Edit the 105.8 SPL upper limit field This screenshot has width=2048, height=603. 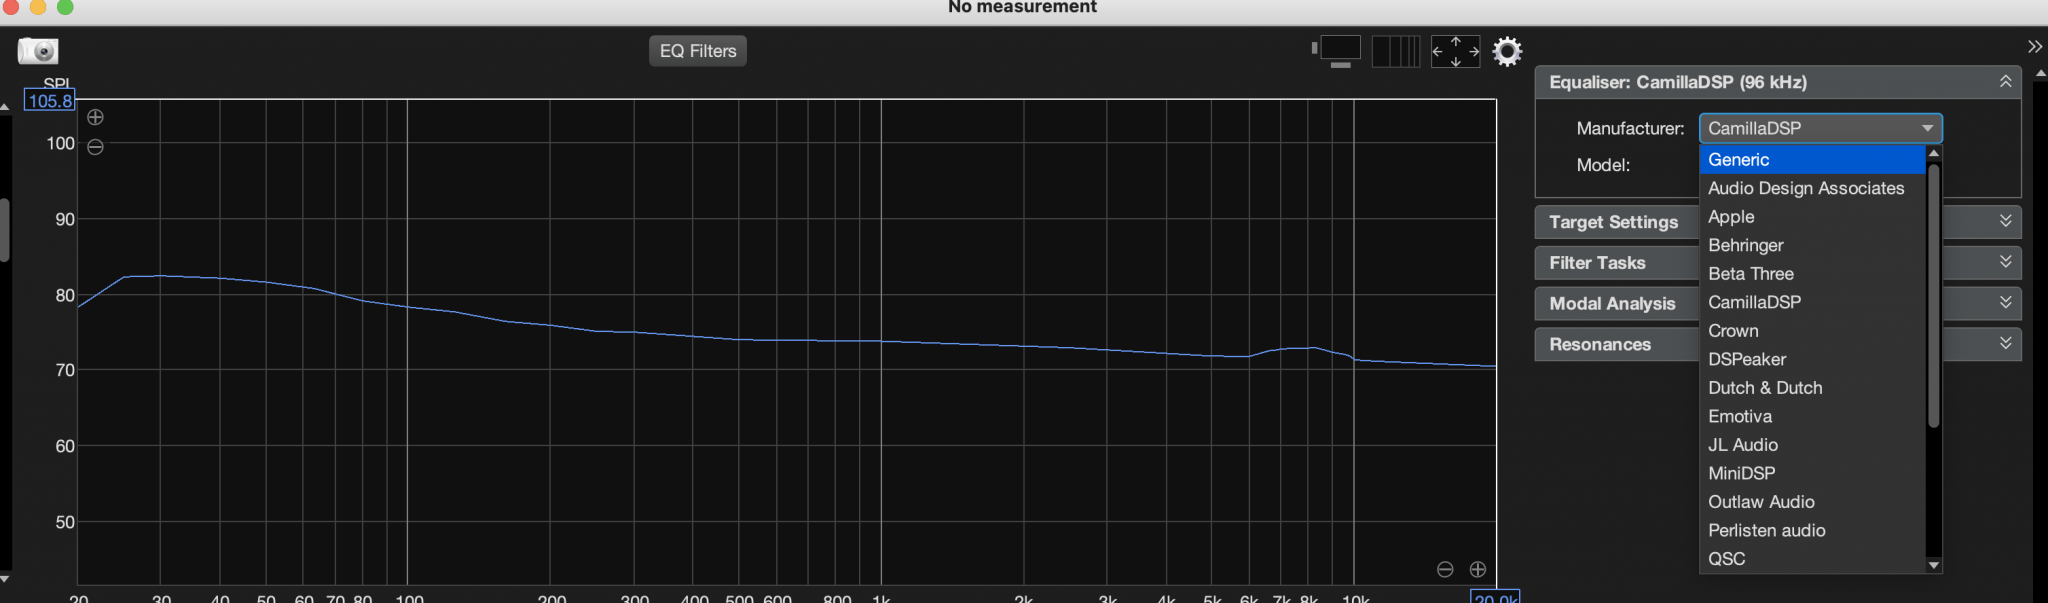[49, 101]
